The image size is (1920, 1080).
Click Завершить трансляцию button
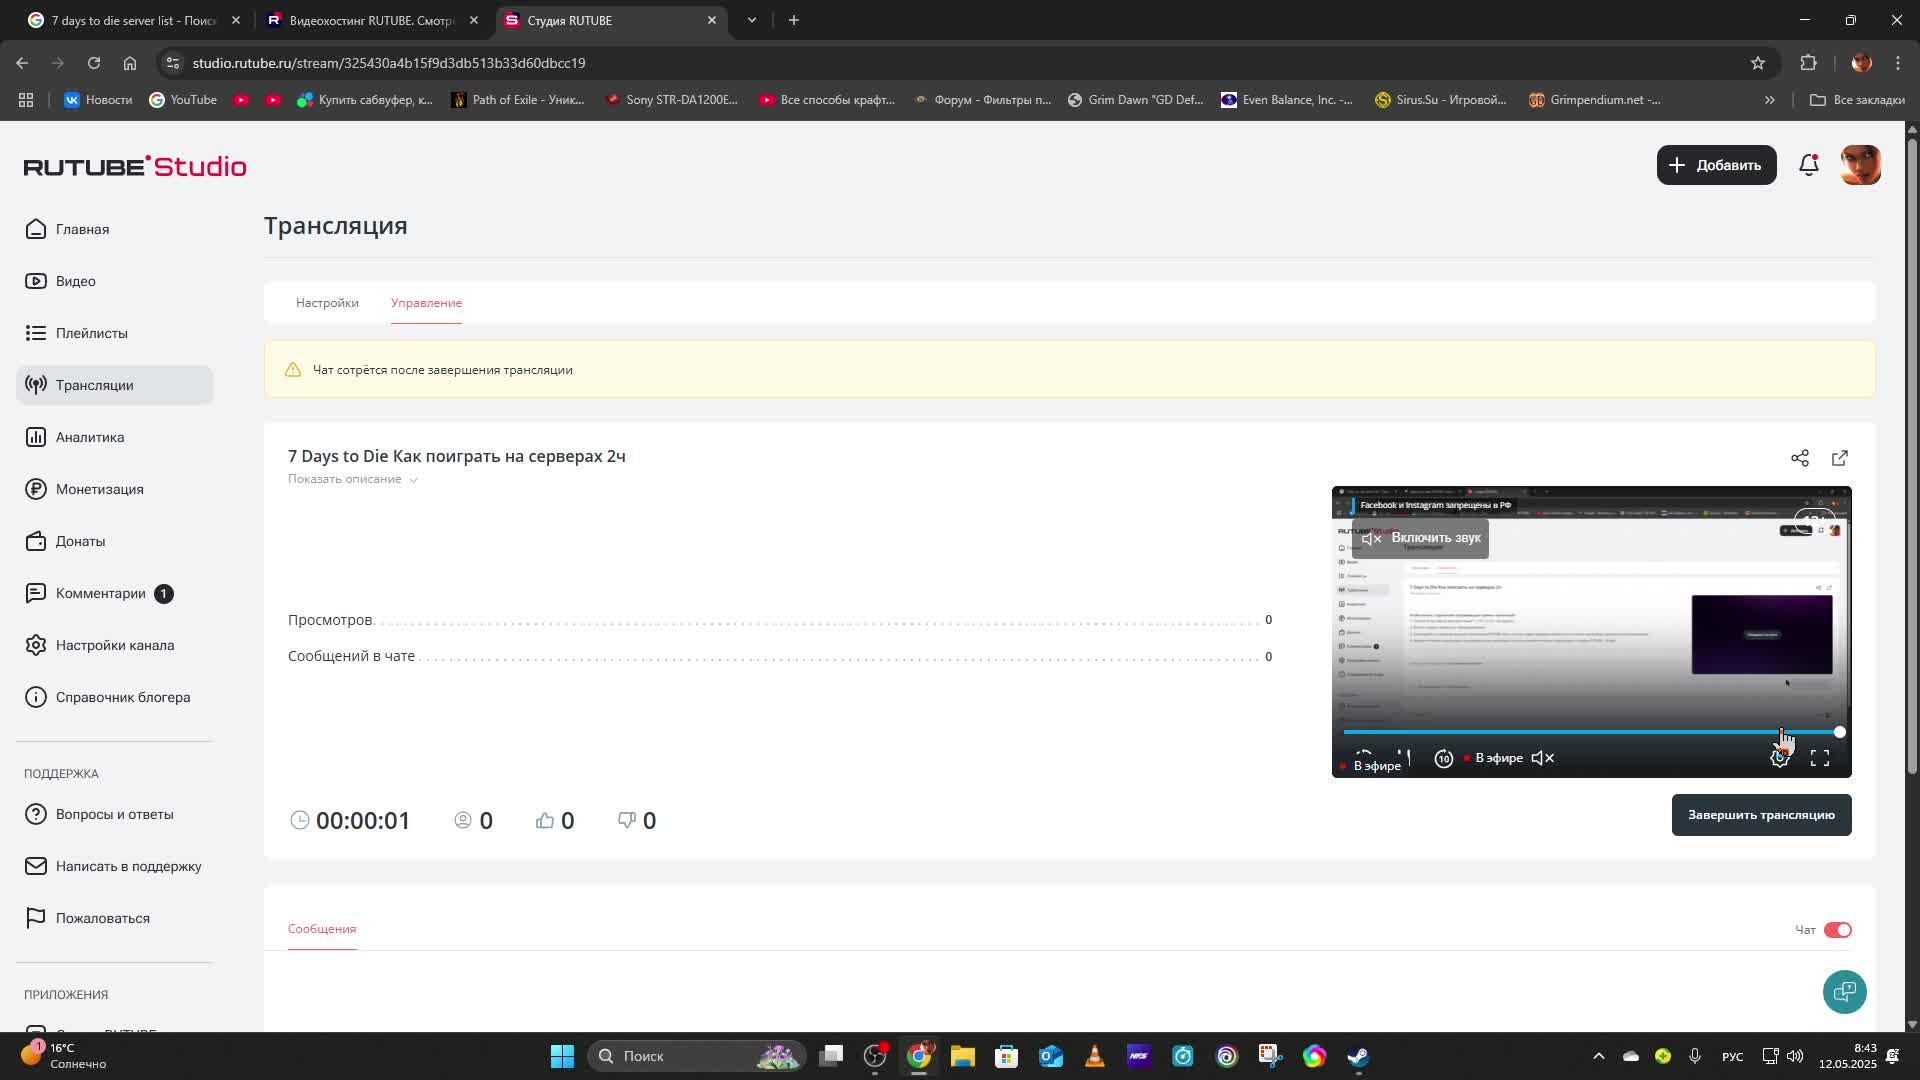(1760, 815)
